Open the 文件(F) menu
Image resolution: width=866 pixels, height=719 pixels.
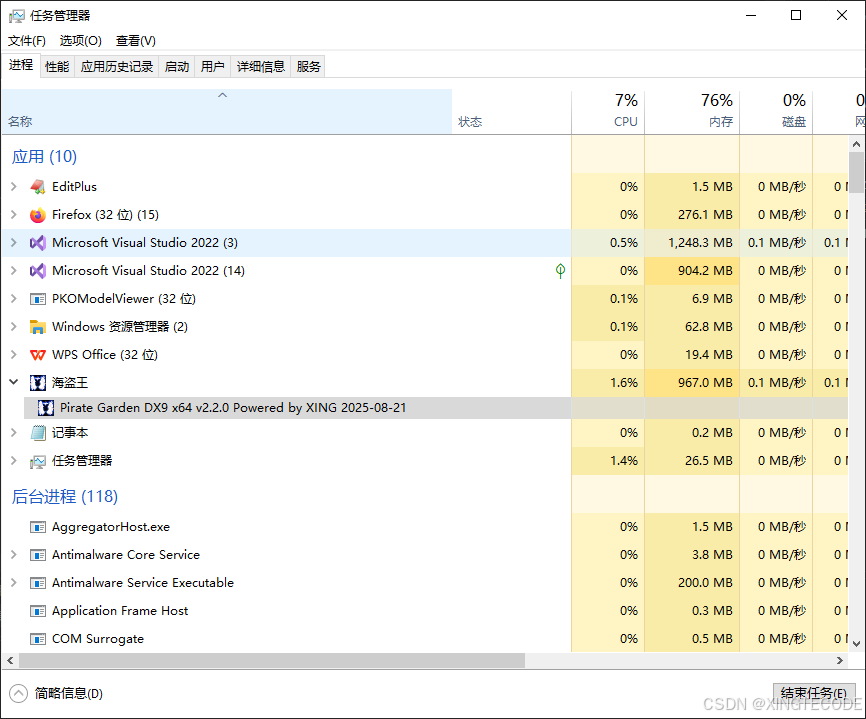[27, 41]
